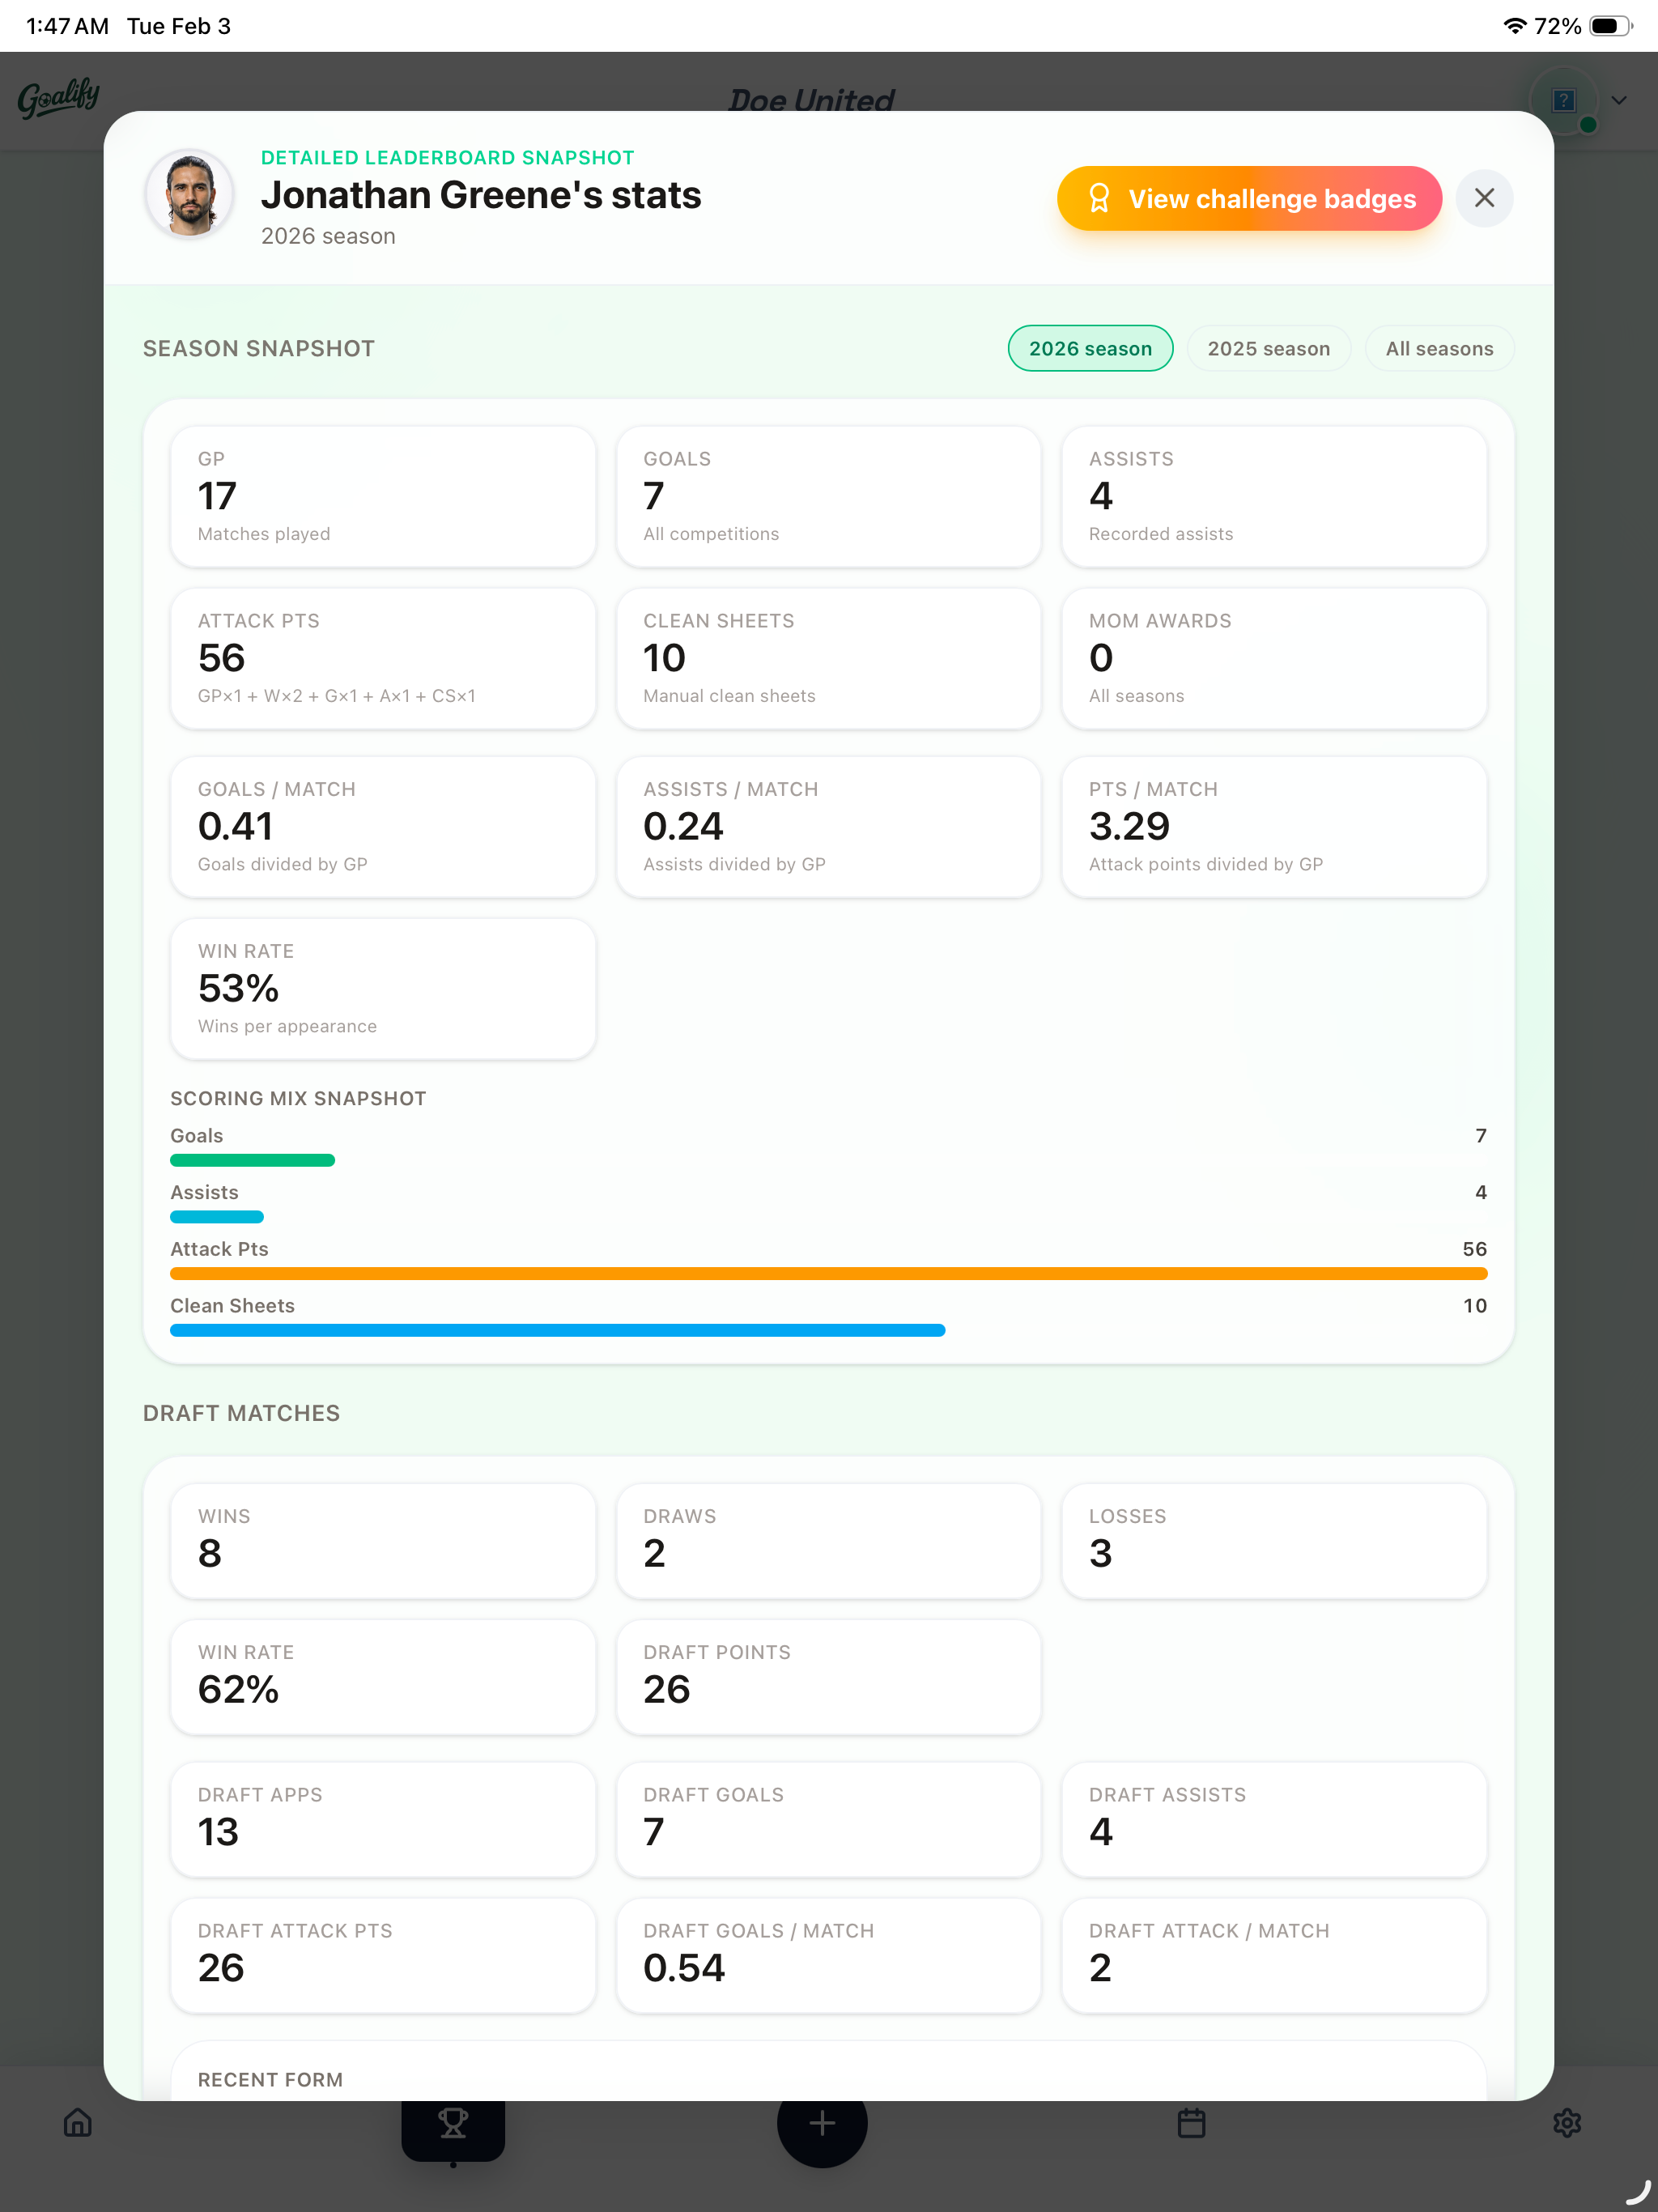Click the Doe United team title
1658x2212 pixels.
[x=811, y=99]
